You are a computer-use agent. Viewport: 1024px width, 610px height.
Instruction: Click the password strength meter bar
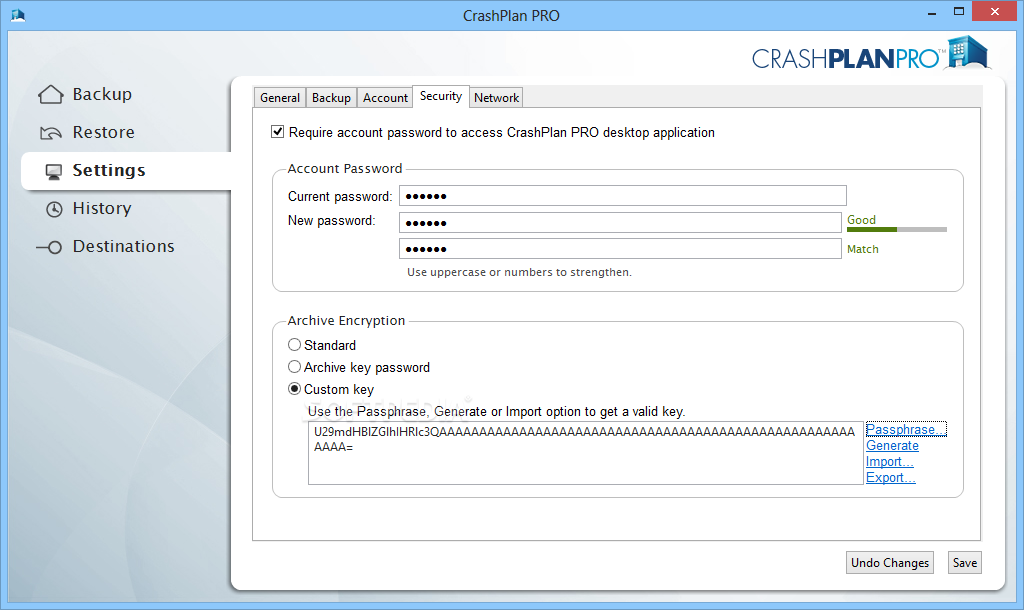click(x=897, y=229)
